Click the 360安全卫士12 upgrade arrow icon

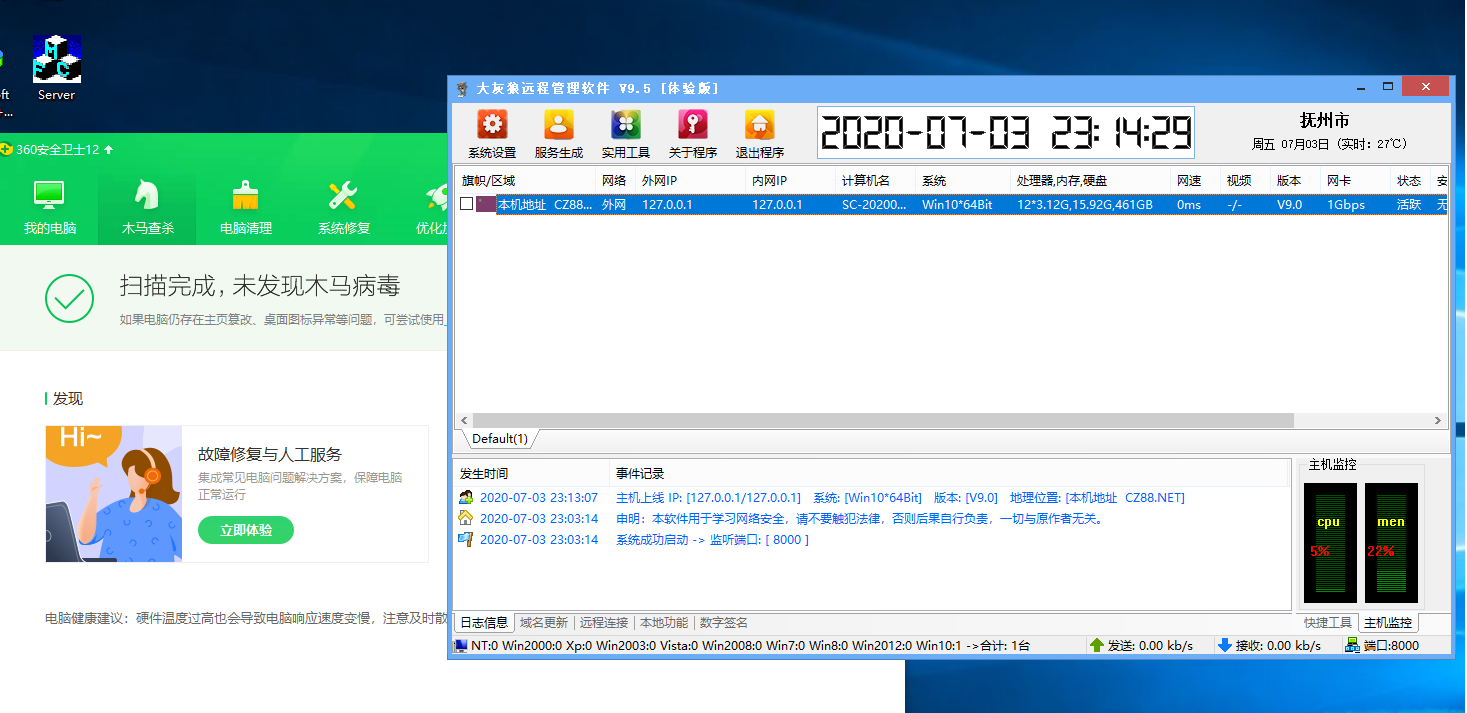click(x=108, y=150)
